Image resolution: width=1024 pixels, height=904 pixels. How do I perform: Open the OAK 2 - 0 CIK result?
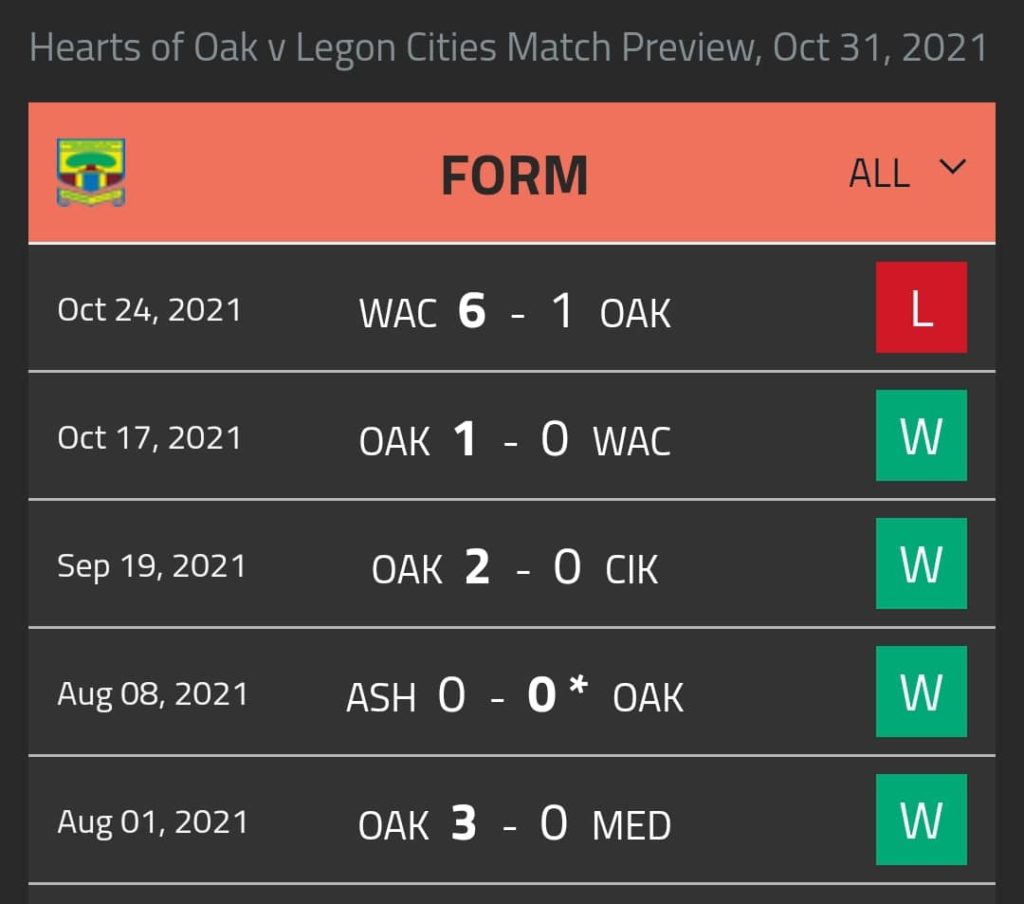point(515,567)
